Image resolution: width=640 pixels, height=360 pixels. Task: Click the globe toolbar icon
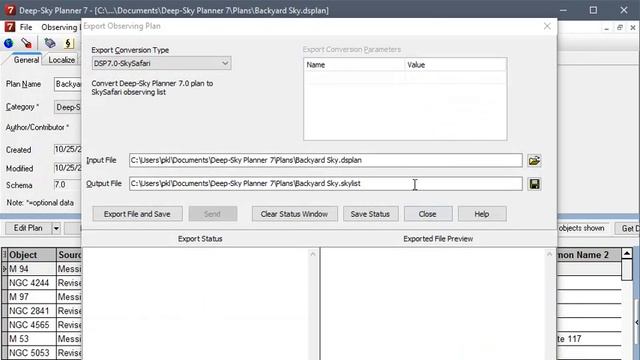(9, 43)
